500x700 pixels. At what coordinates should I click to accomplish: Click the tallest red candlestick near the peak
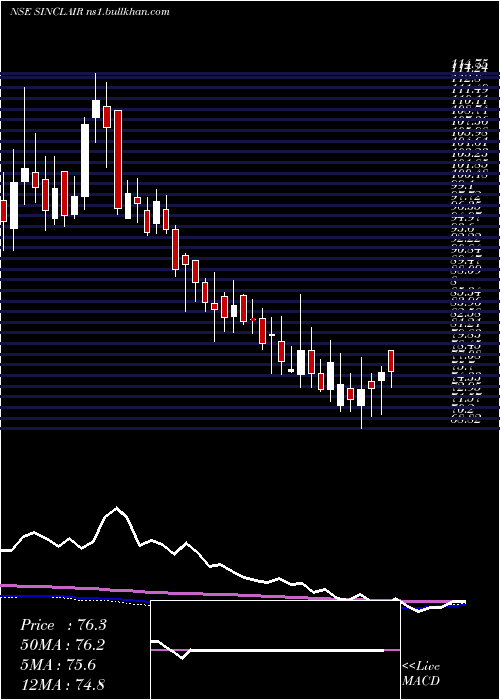(118, 159)
